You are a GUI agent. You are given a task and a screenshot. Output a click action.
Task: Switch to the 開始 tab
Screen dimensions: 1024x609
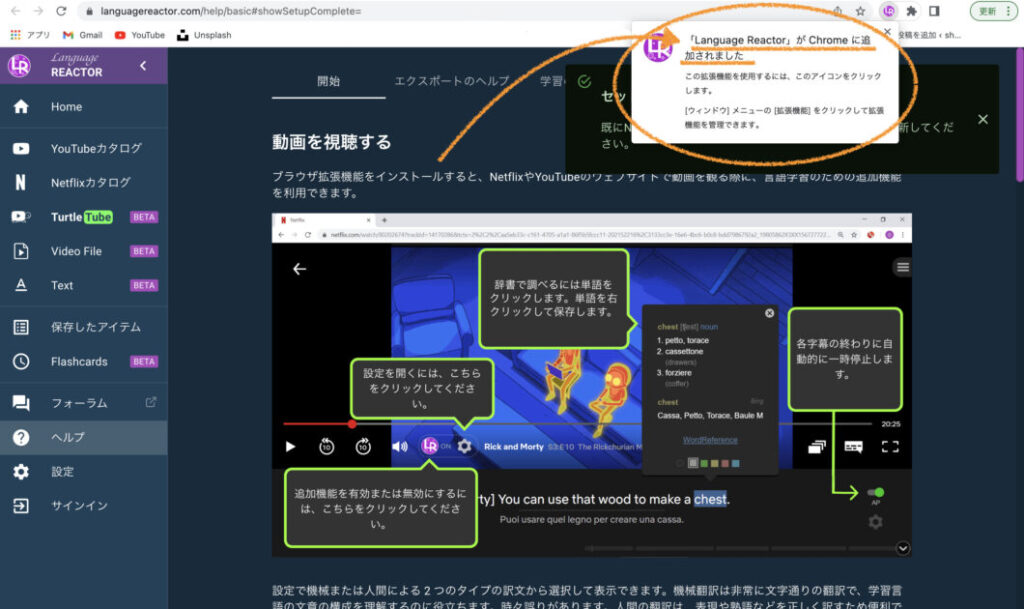point(328,82)
